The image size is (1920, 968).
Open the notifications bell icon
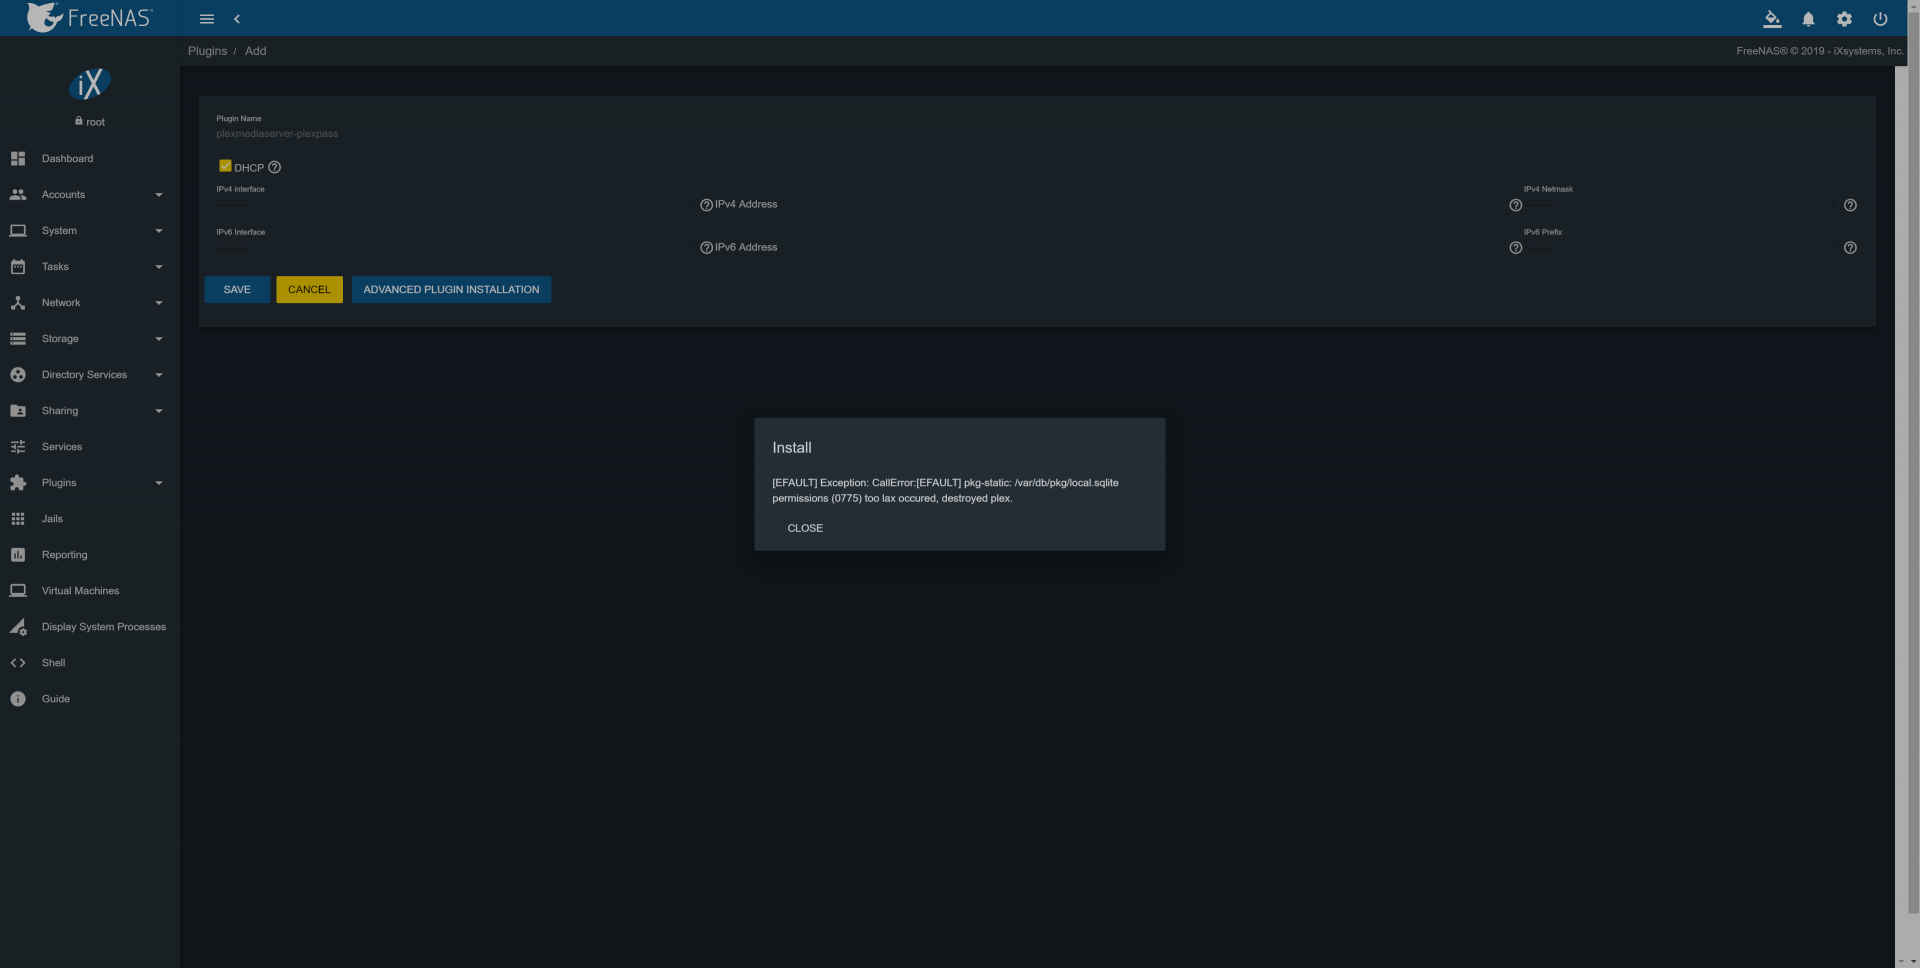pyautogui.click(x=1808, y=19)
